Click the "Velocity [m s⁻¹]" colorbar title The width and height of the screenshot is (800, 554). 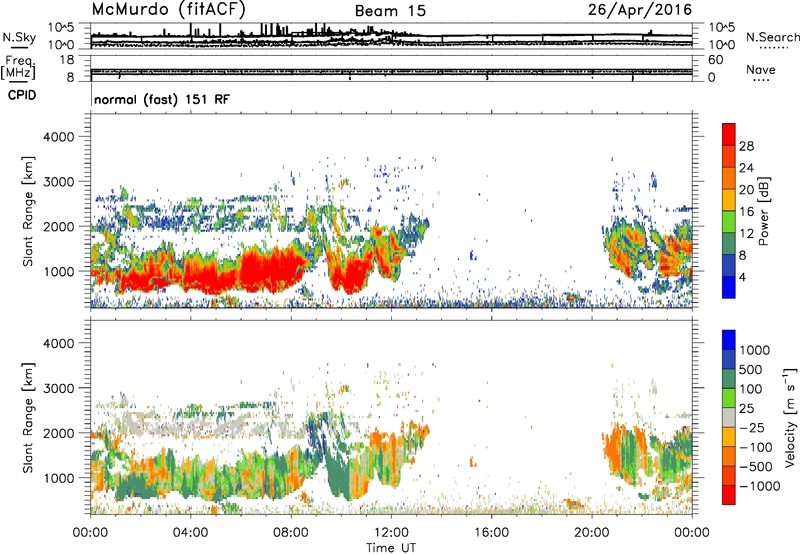[790, 417]
